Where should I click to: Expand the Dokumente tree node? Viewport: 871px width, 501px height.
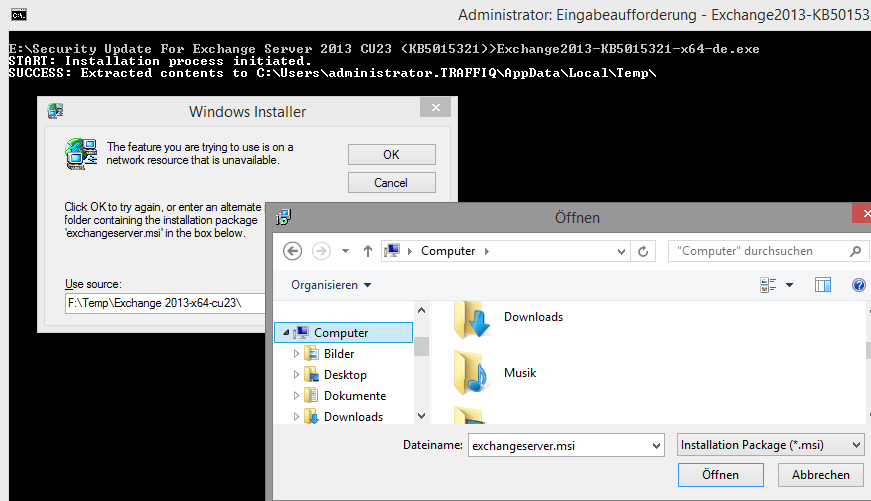pos(296,396)
